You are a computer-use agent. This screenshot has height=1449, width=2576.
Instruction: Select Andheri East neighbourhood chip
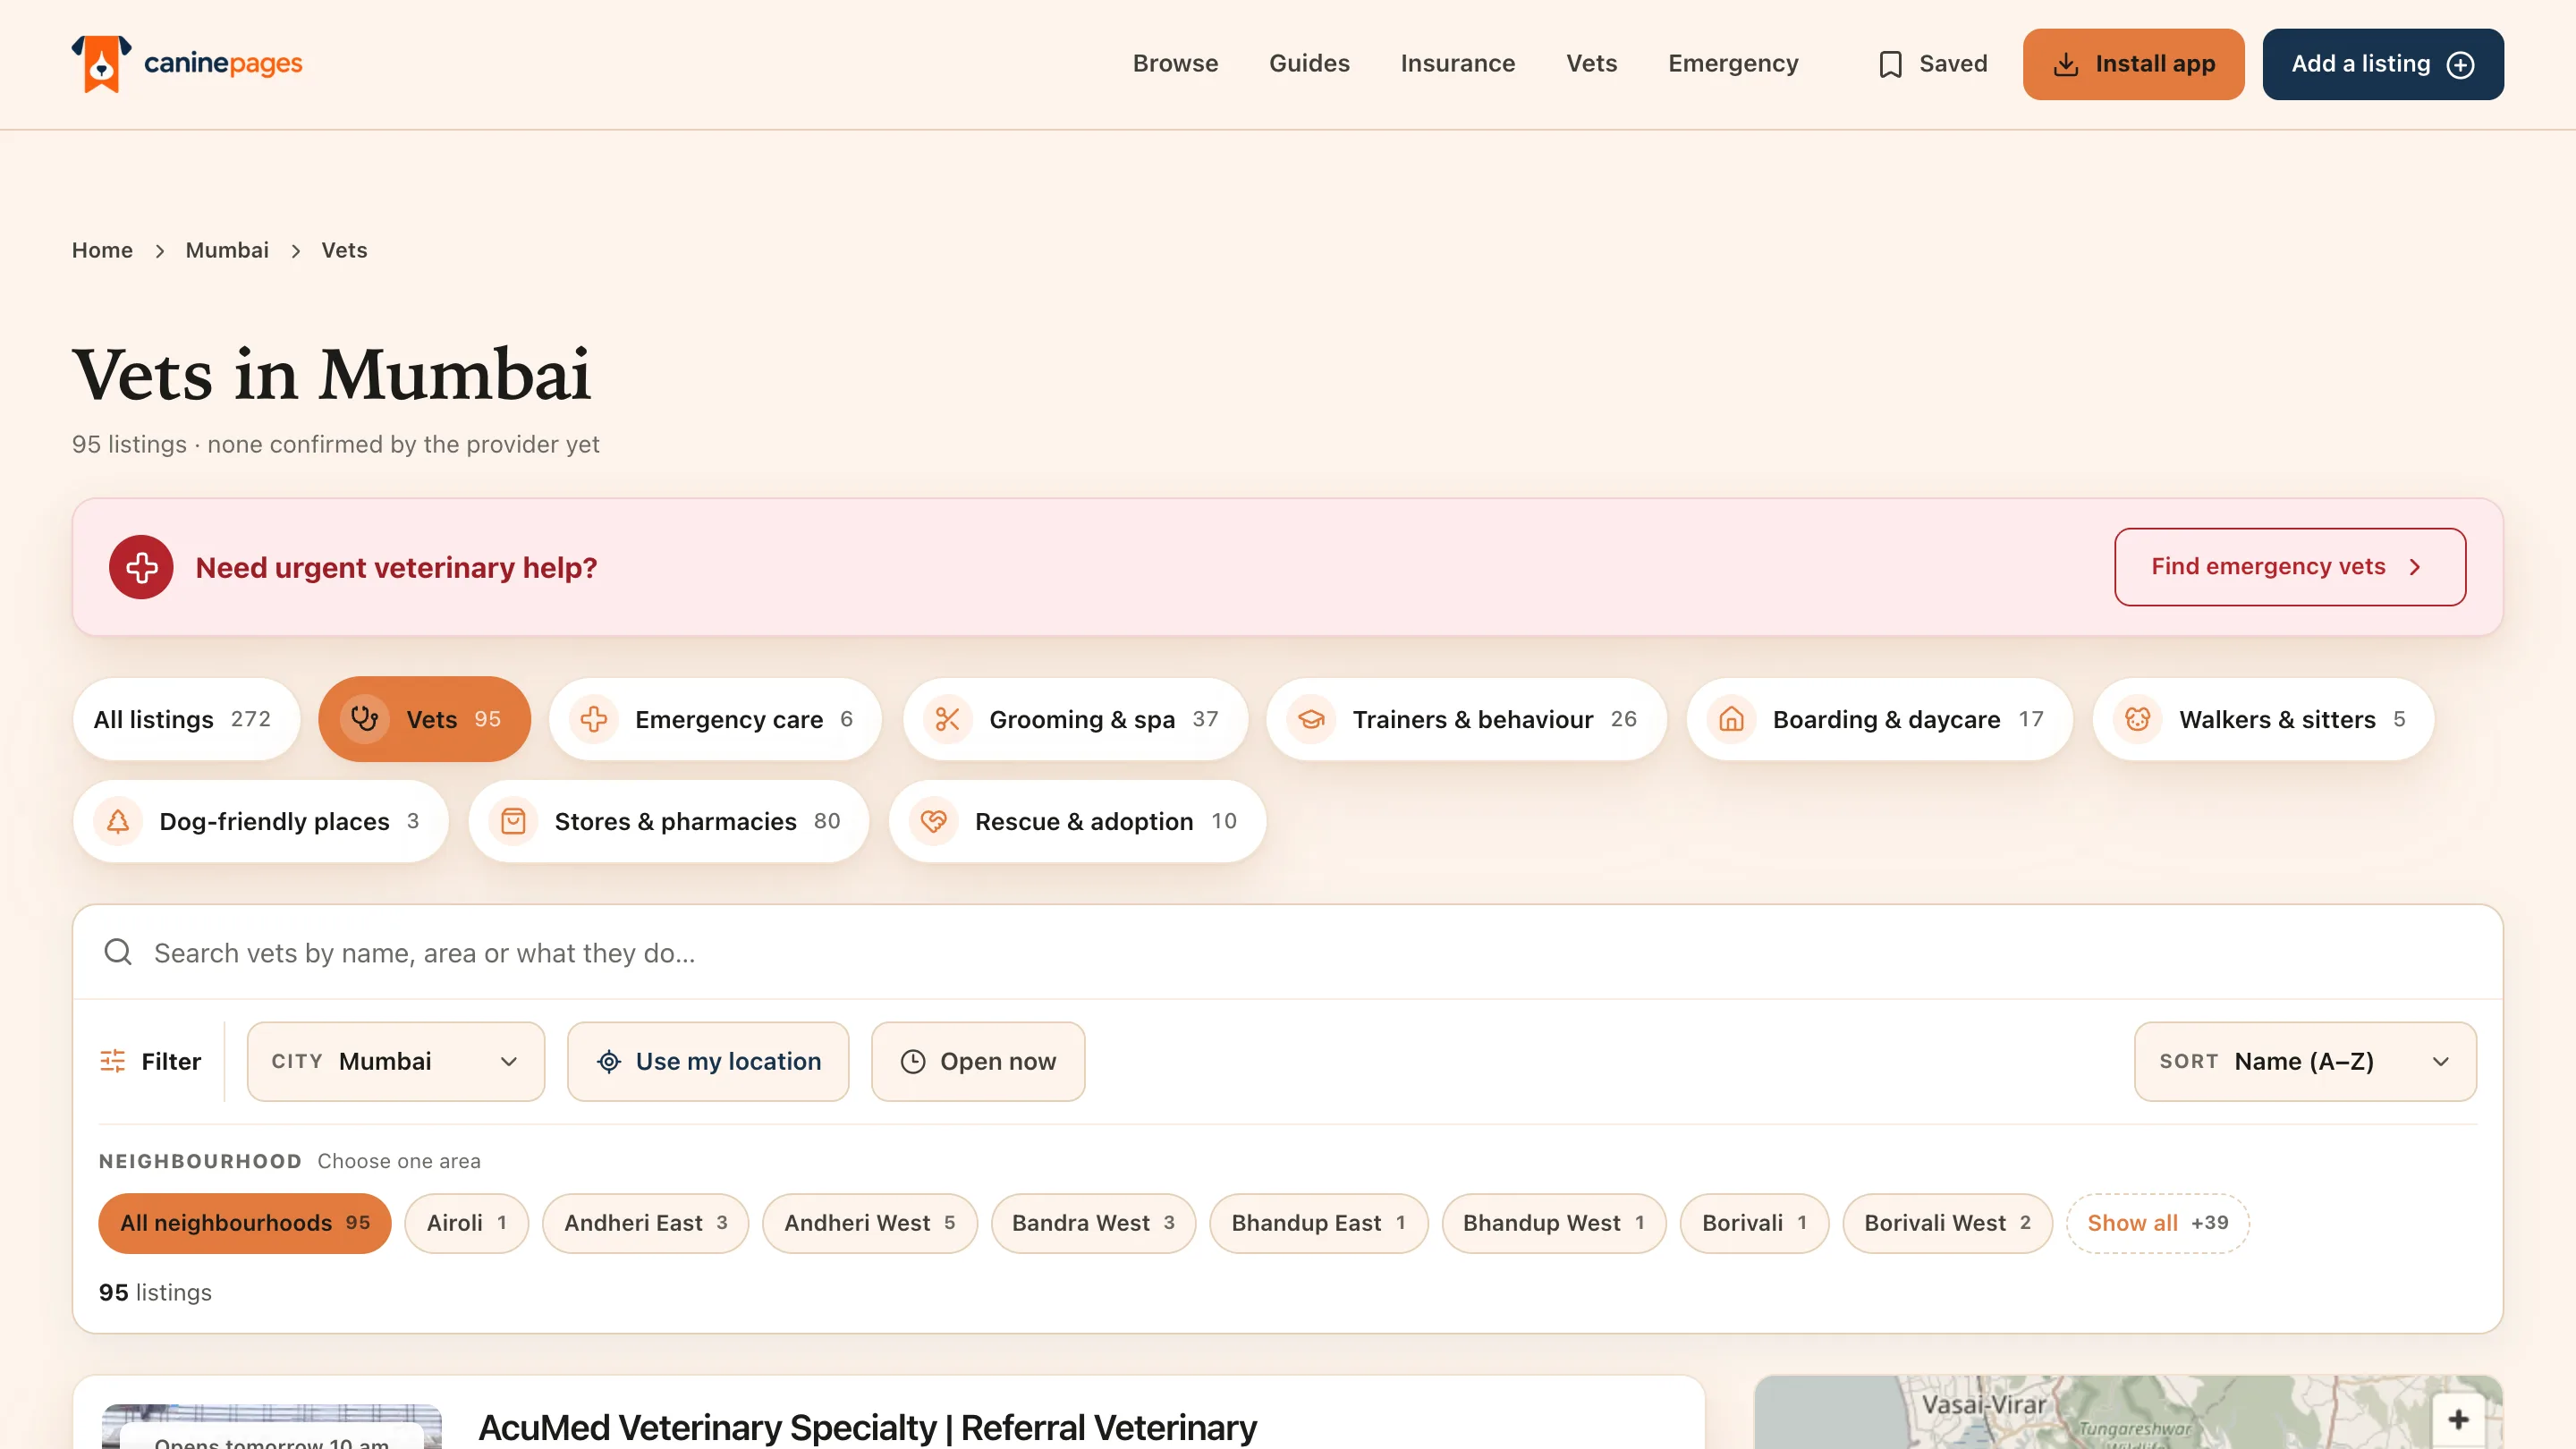[645, 1223]
